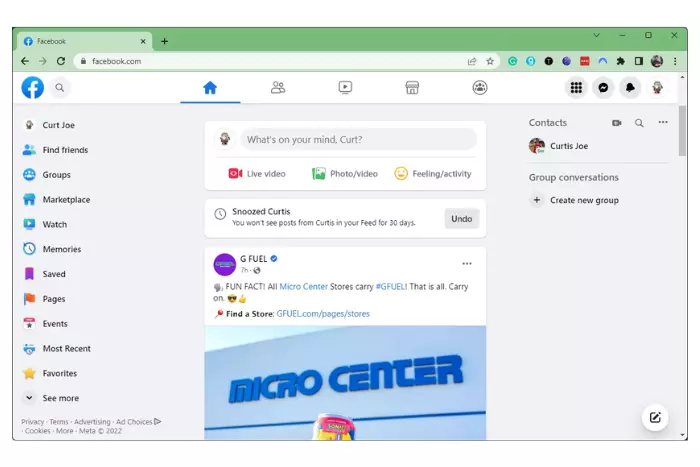Open the Friends tab in top navigation
The width and height of the screenshot is (700, 467).
pyautogui.click(x=278, y=88)
